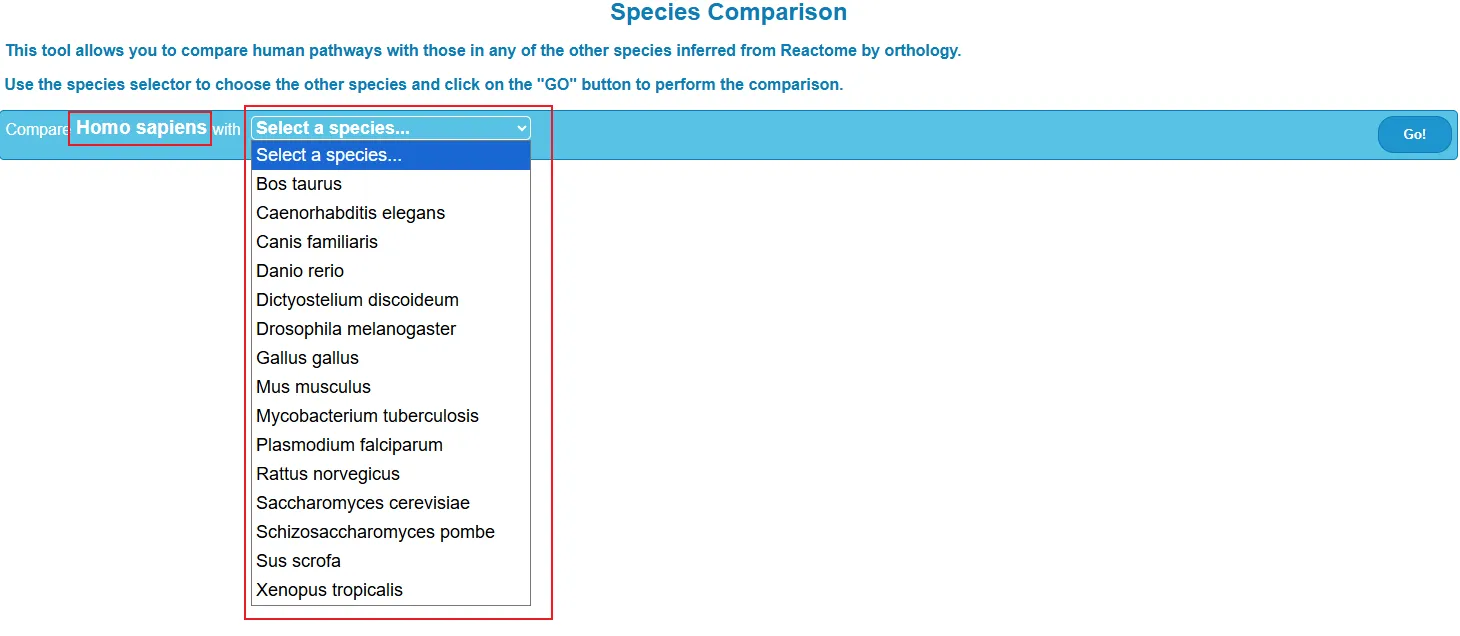Pick Gallus gallus from the dropdown
Screen dimensions: 1460x636
point(307,358)
